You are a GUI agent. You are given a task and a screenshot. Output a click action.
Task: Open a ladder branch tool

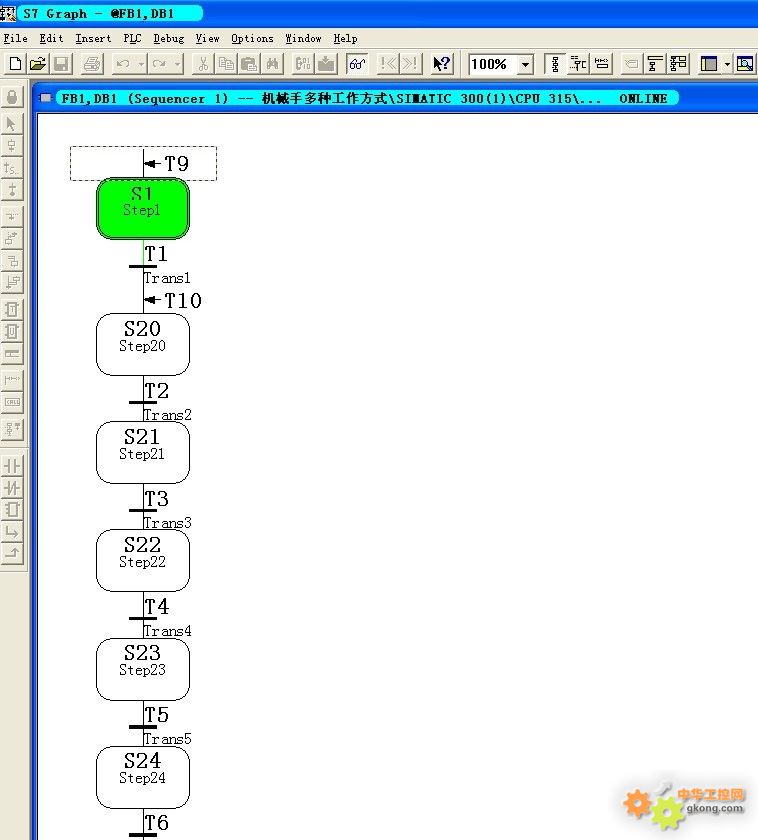pyautogui.click(x=12, y=532)
